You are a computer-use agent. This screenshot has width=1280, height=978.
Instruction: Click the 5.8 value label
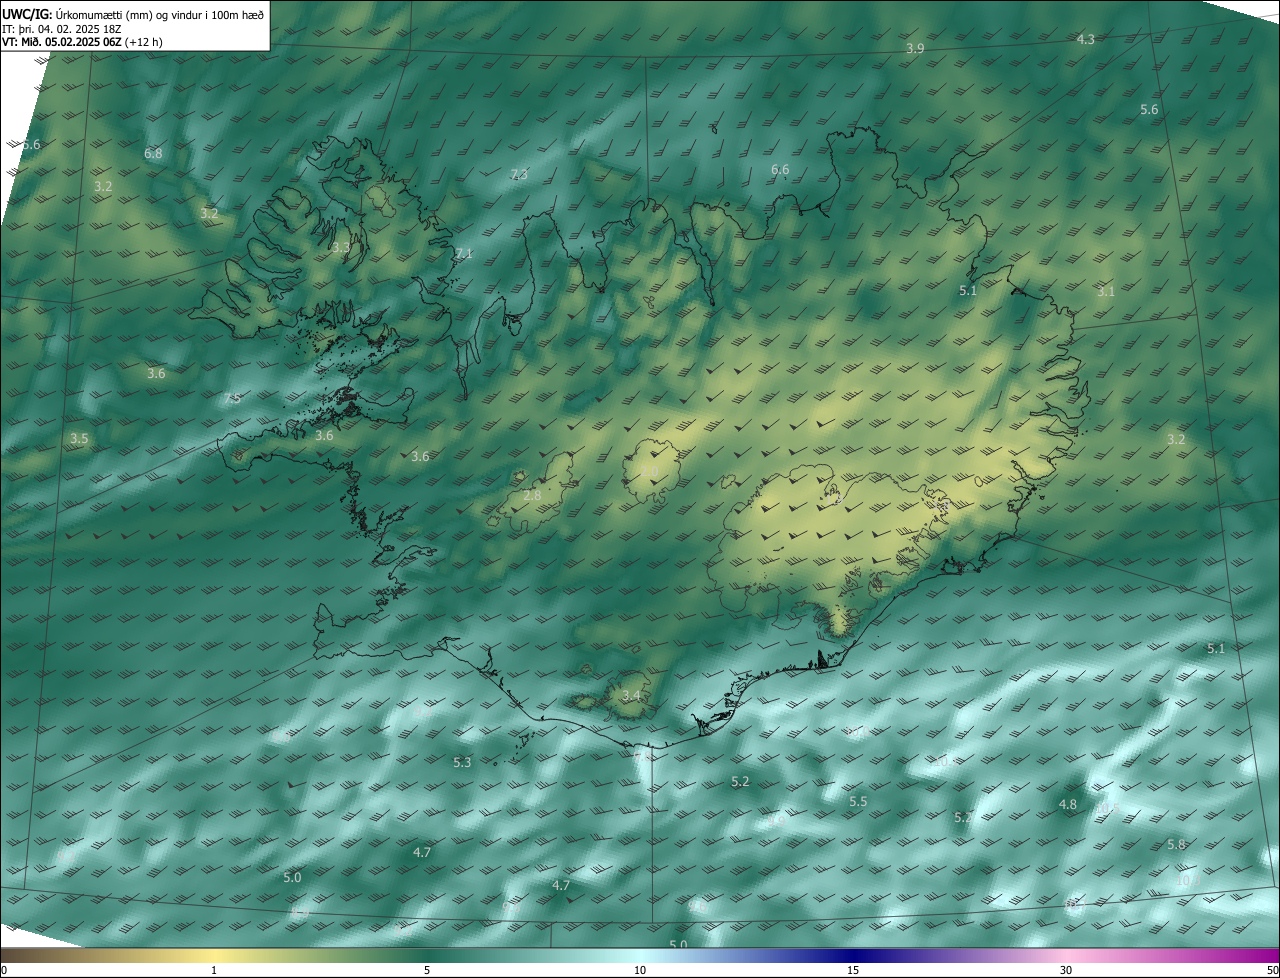pos(1176,845)
